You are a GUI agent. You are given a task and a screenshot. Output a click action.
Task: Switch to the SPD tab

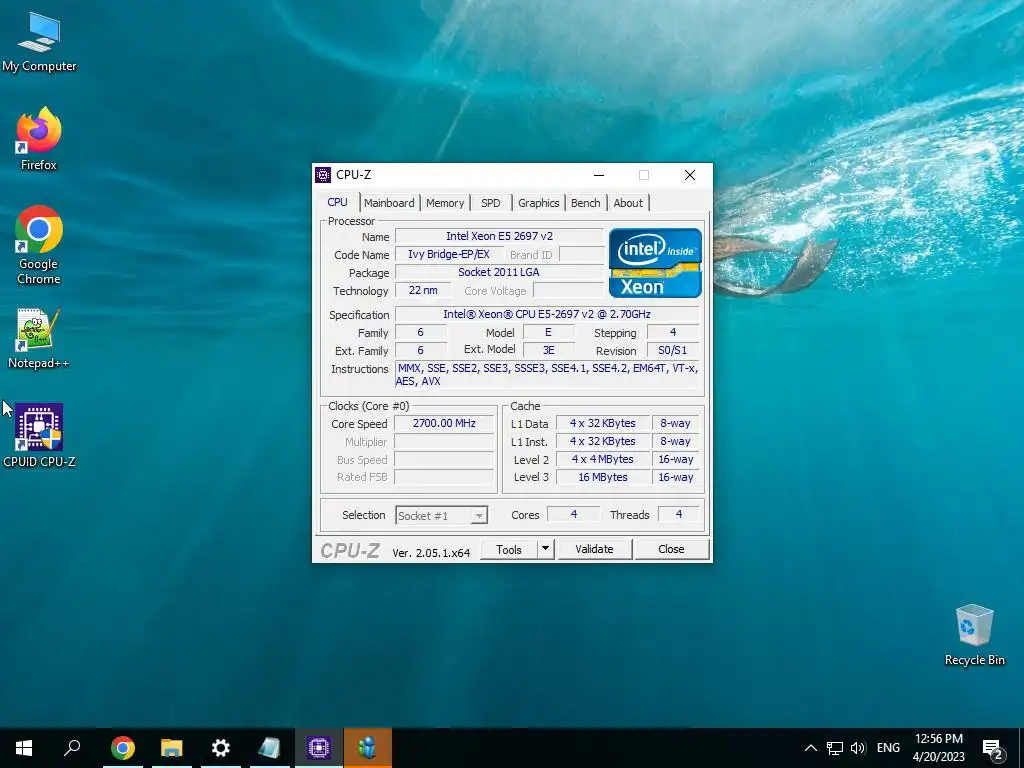click(x=490, y=203)
